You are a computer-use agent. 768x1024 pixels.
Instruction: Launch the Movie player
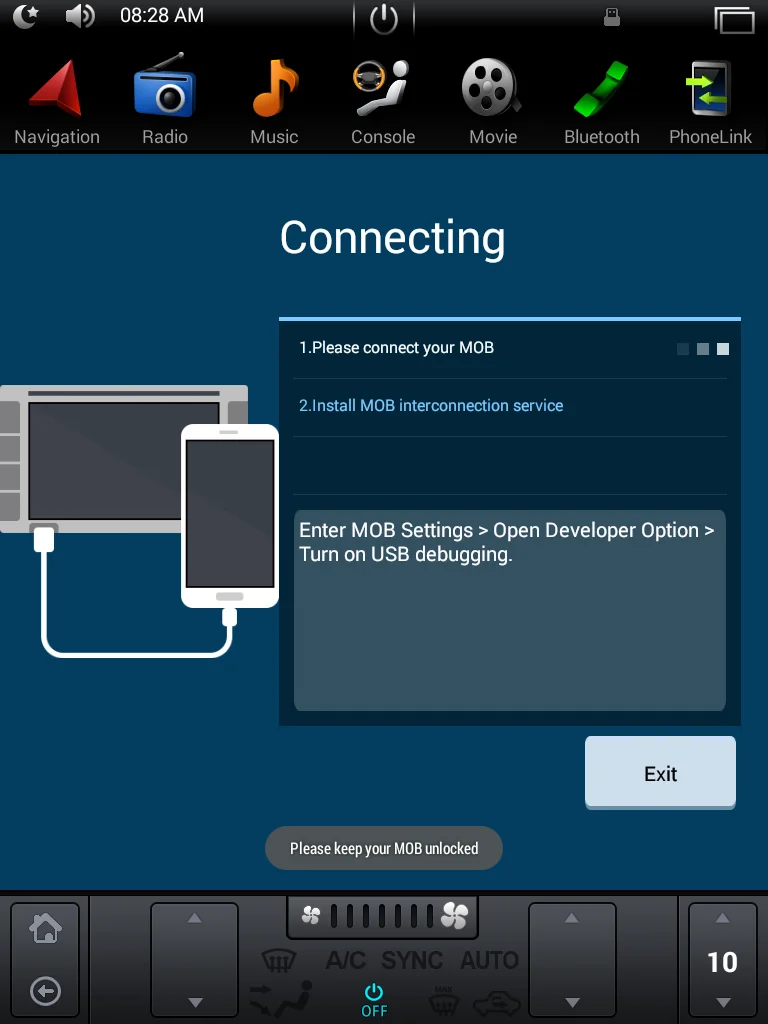click(x=492, y=101)
